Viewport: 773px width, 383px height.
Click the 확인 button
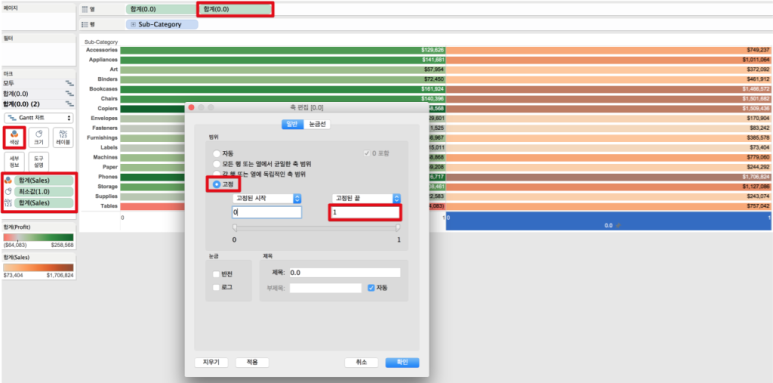tap(402, 362)
